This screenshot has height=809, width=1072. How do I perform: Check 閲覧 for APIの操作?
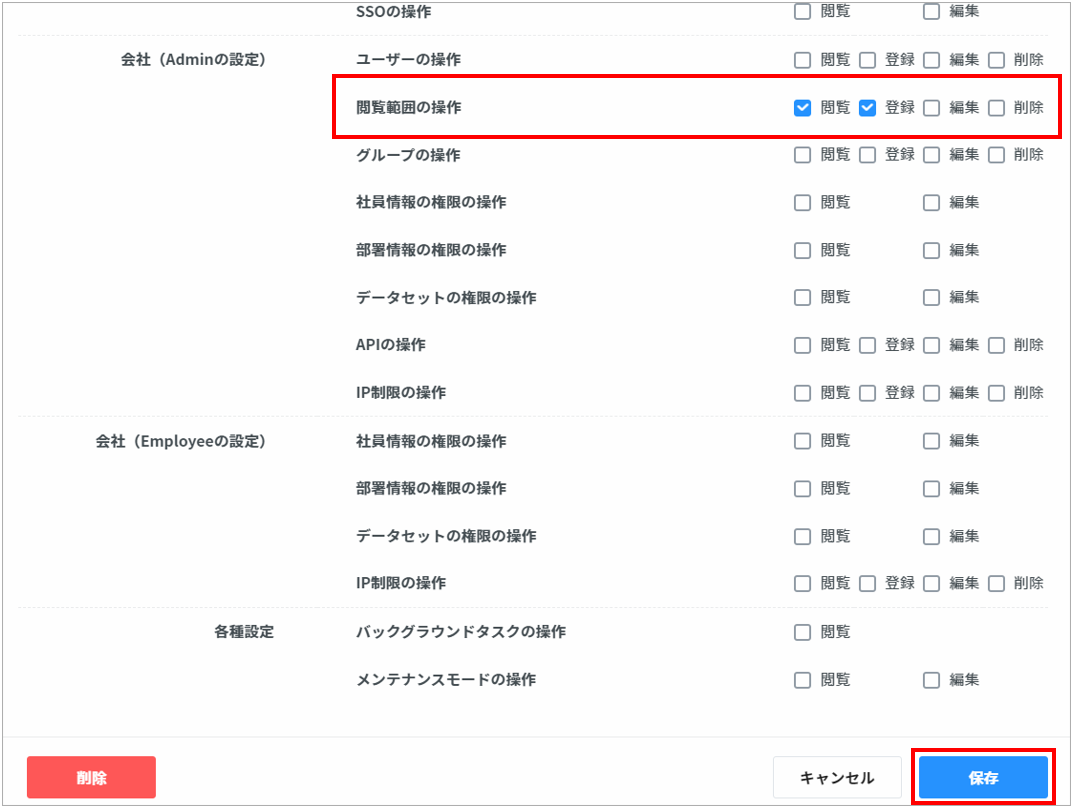click(802, 345)
